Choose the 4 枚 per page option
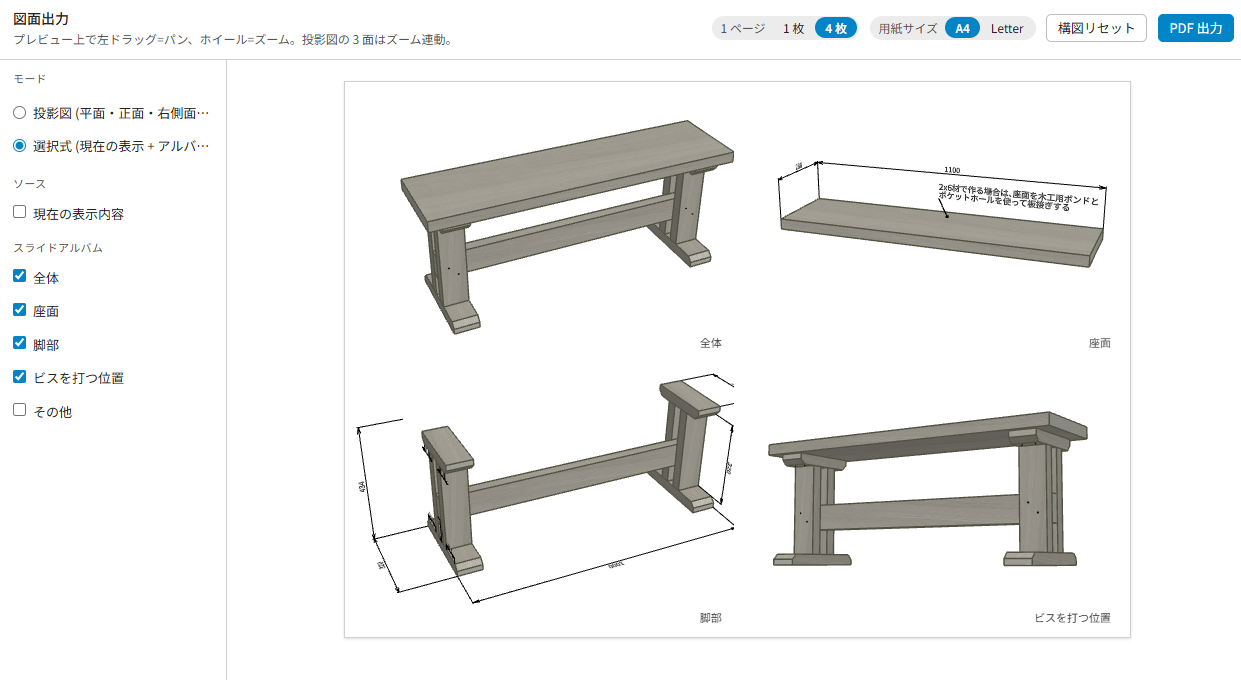The width and height of the screenshot is (1241, 680). (836, 28)
